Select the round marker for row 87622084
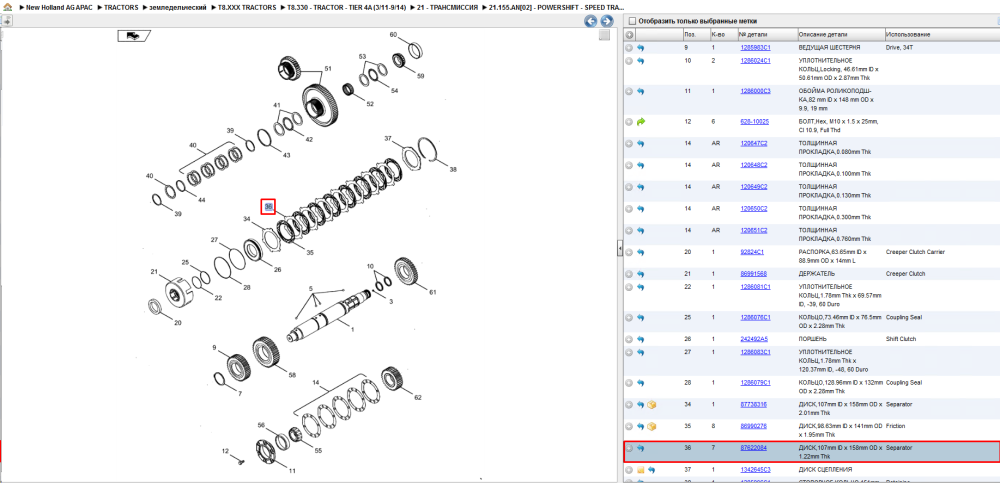 [629, 448]
